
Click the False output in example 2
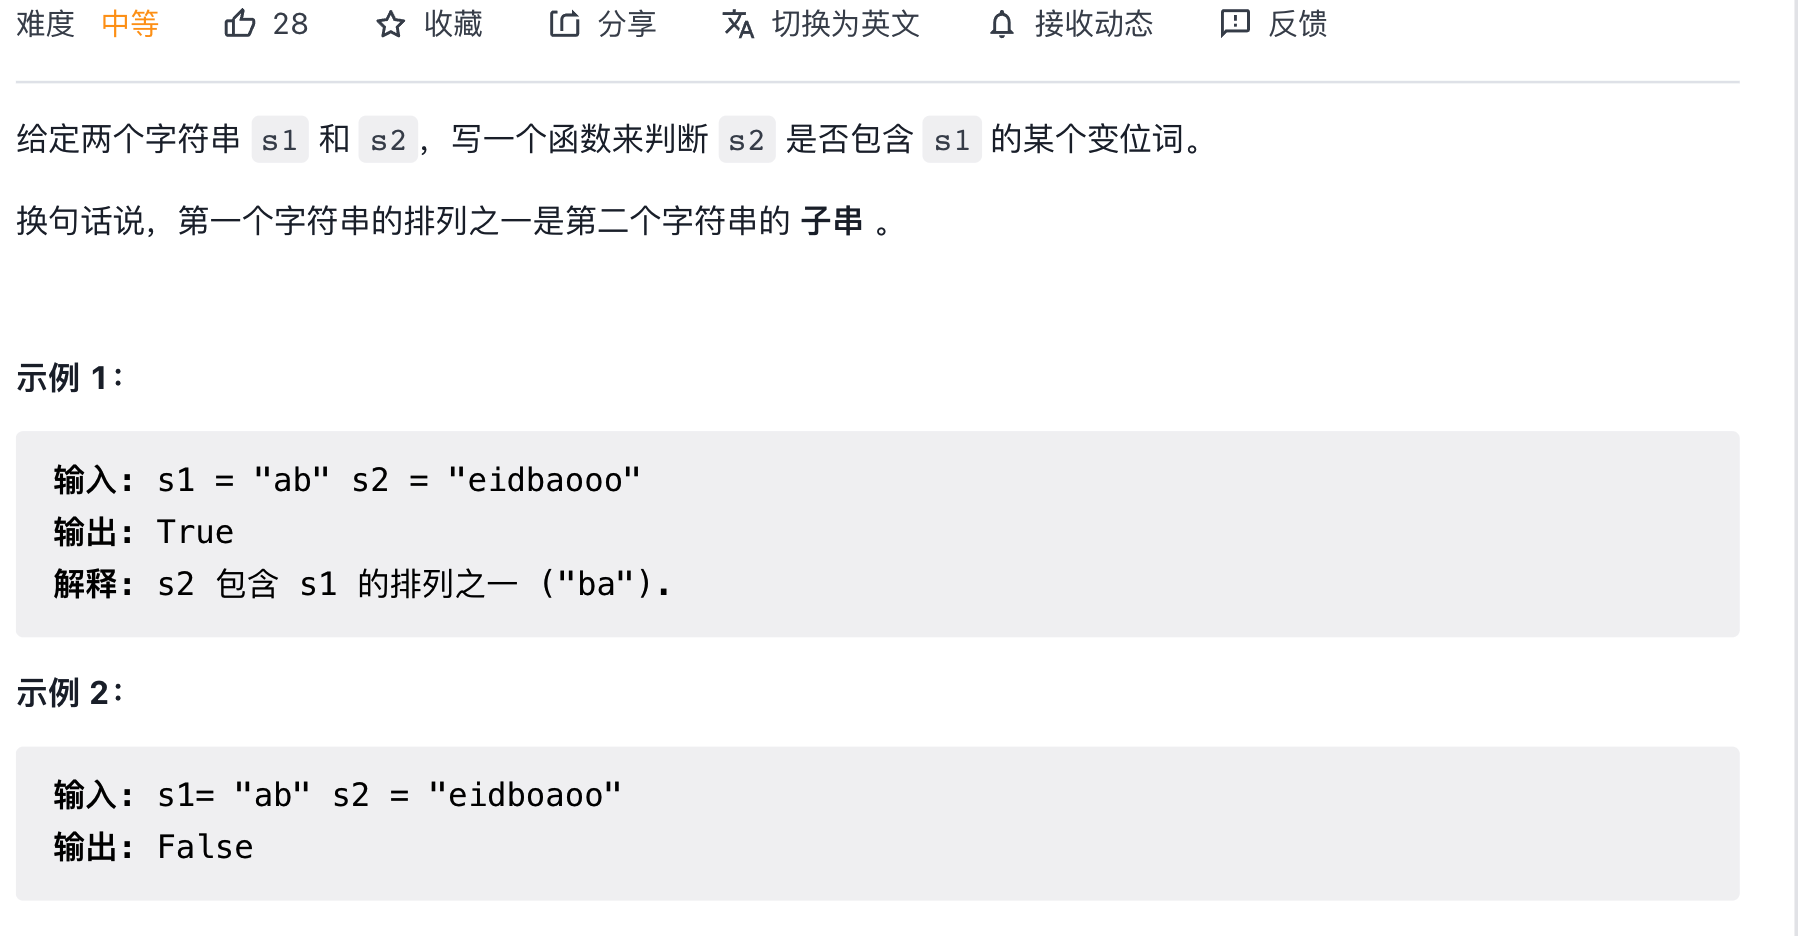pos(205,847)
